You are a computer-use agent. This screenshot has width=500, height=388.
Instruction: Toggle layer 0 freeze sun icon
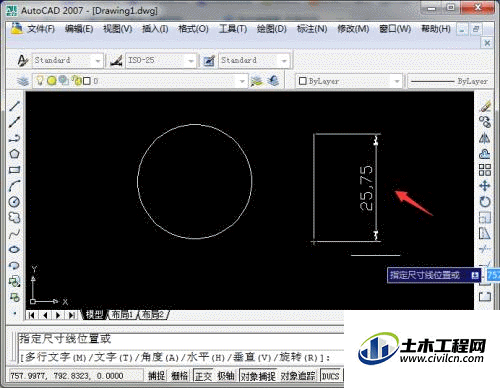click(51, 81)
